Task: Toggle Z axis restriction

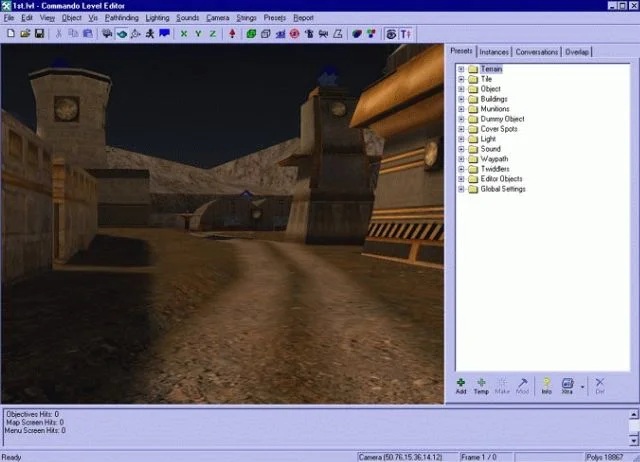Action: 213,33
